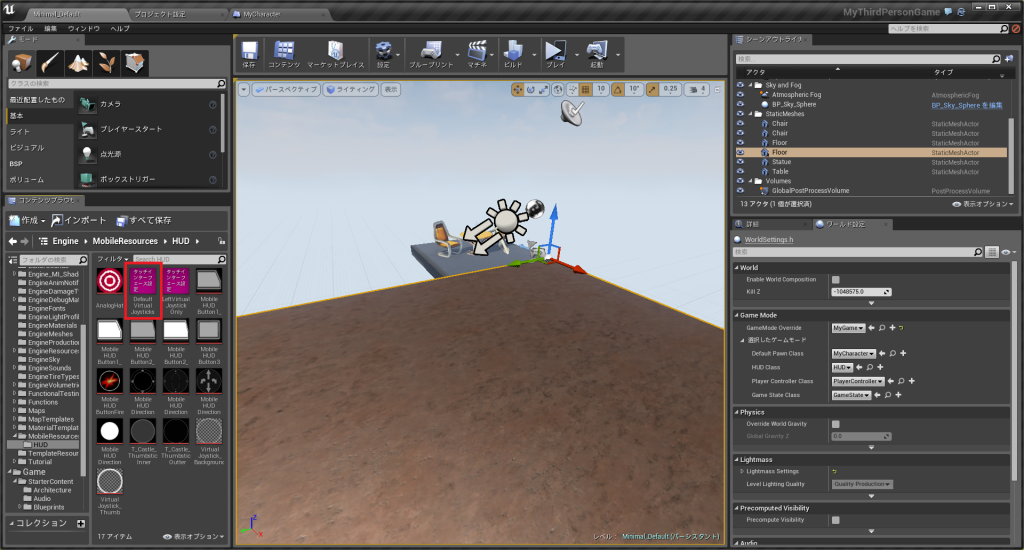Open the ファイル (File) menu
Screen dimensions: 1024x550
(x=20, y=28)
